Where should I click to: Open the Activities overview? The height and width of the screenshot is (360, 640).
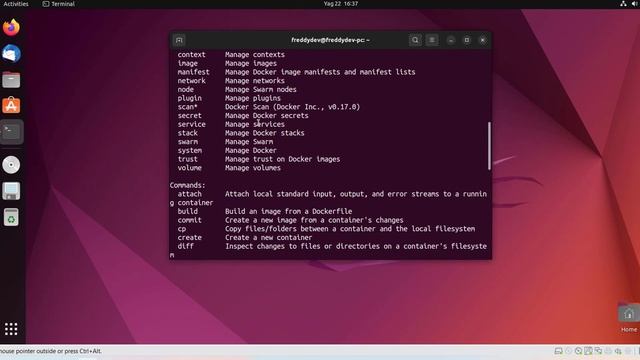tap(16, 4)
